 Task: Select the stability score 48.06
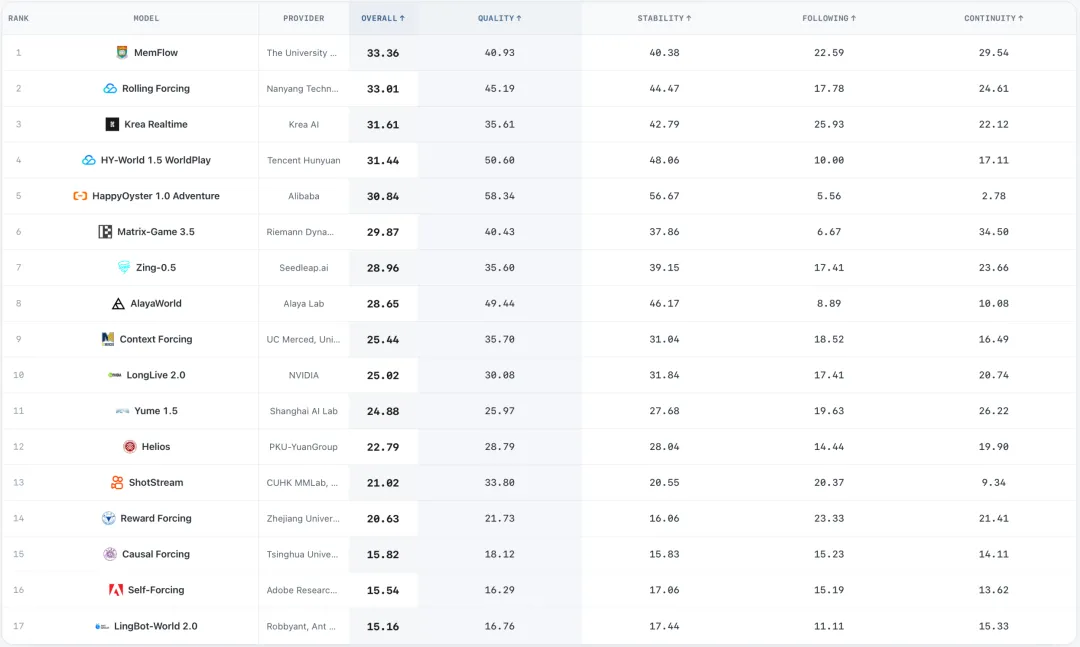664,160
